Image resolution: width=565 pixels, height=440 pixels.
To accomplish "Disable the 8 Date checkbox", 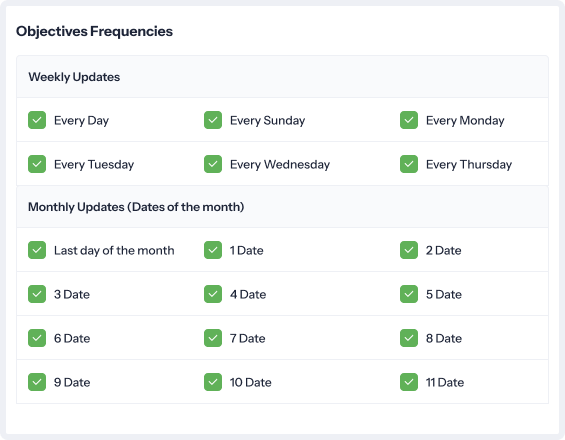I will tap(409, 338).
